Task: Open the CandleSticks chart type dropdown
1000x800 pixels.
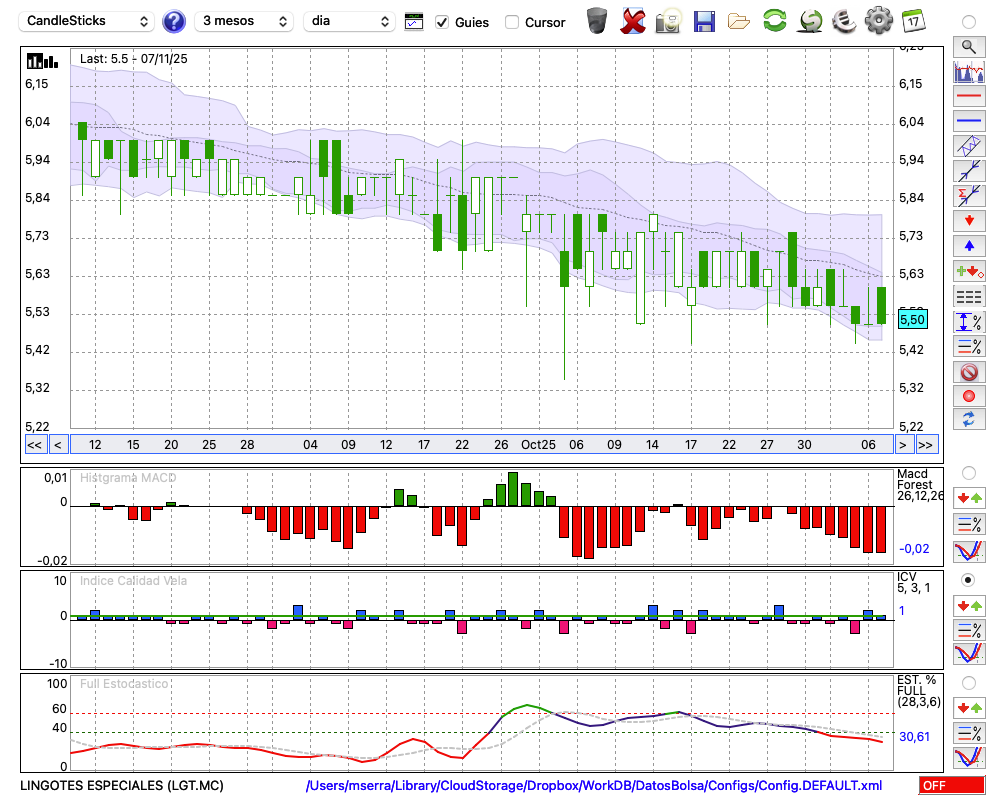Action: 87,21
